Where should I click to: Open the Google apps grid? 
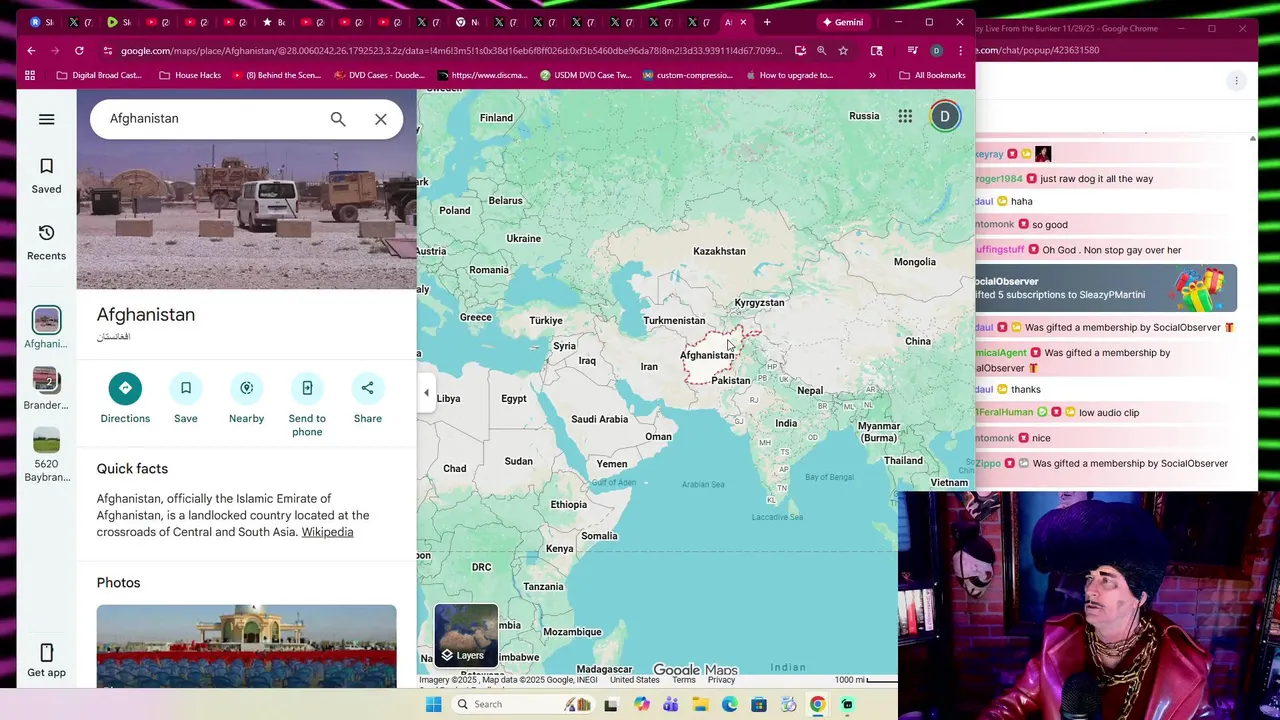pos(905,117)
